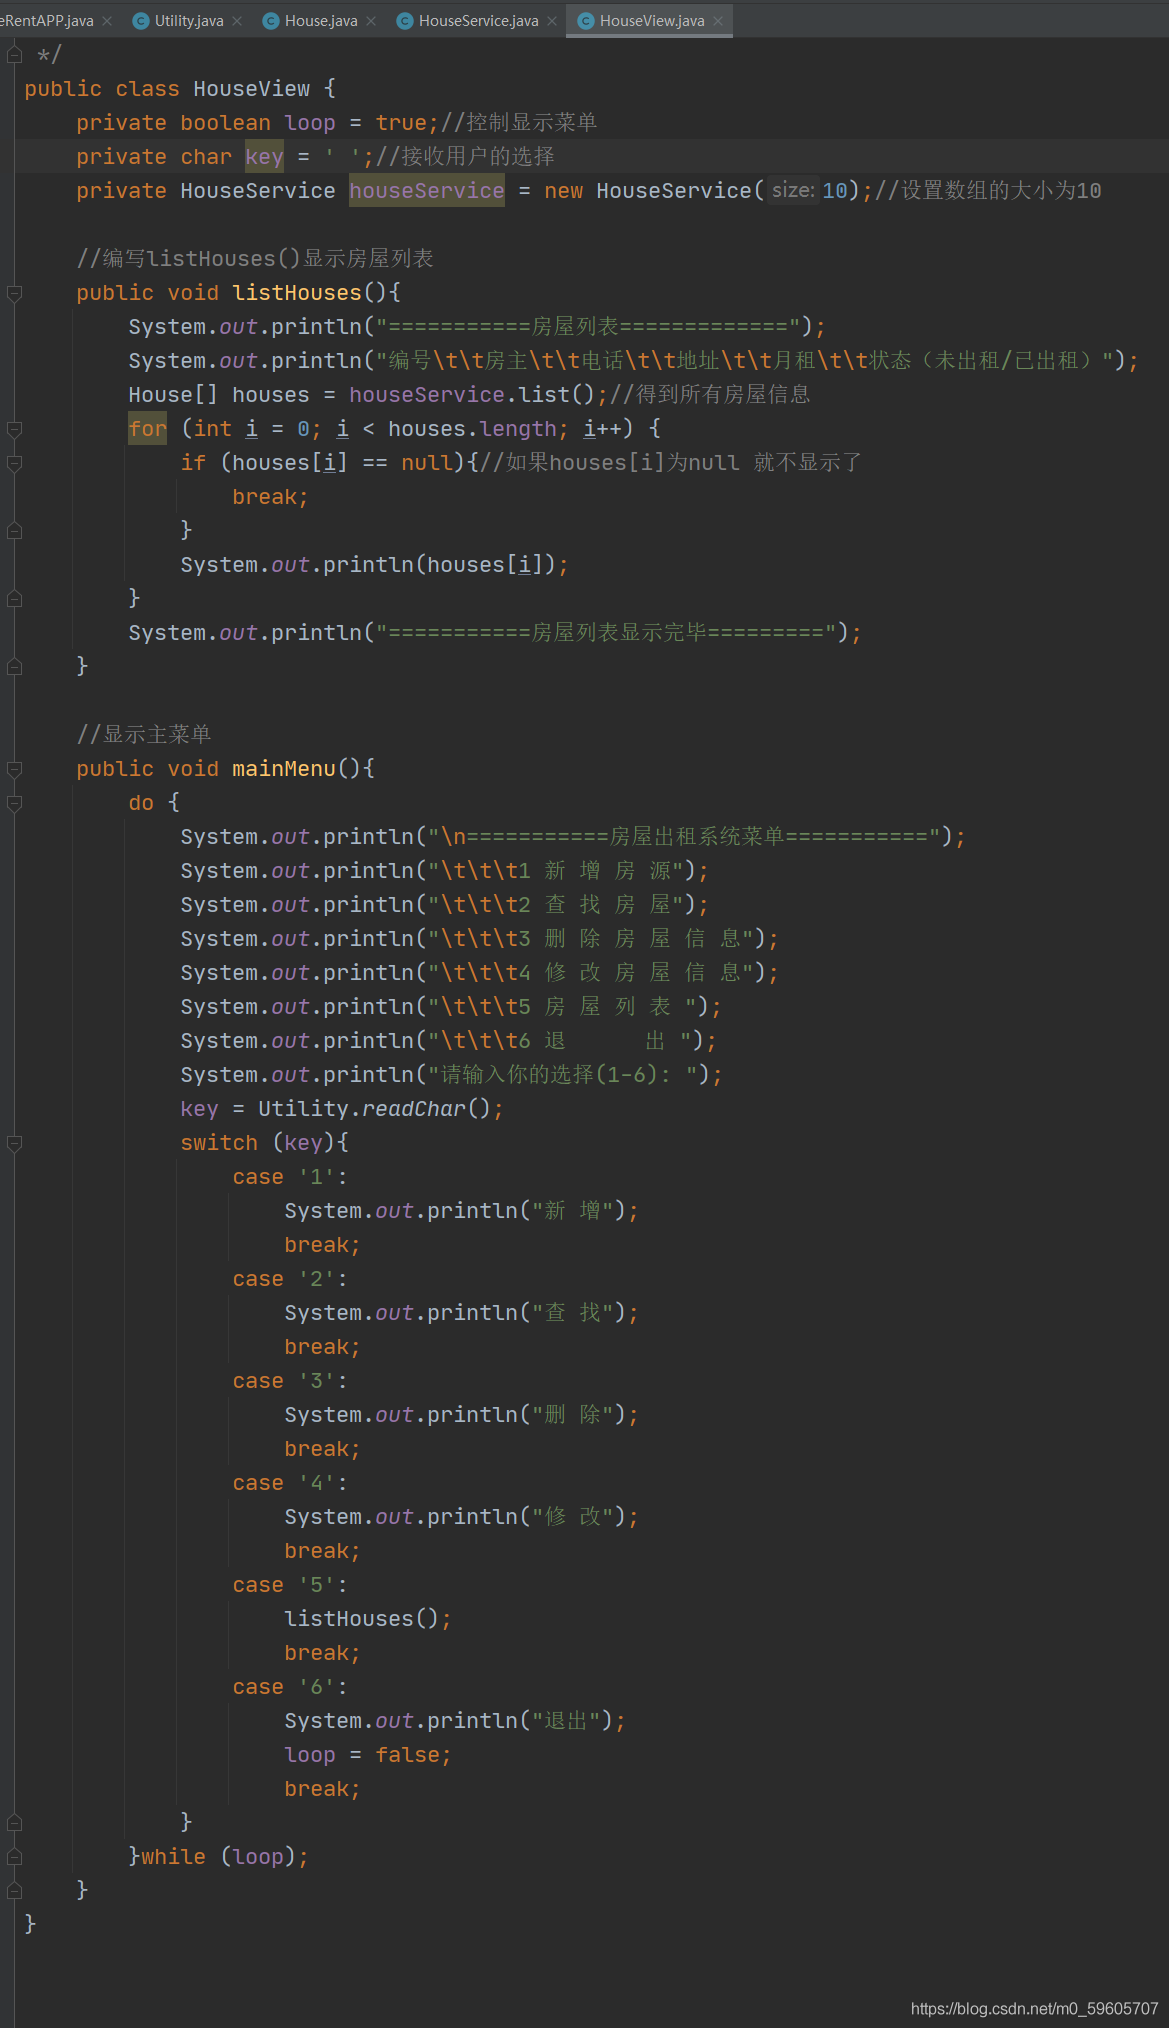The height and width of the screenshot is (2028, 1169).
Task: Click the prompt line 请输入你的选择(1-6)
Action: pos(451,1074)
